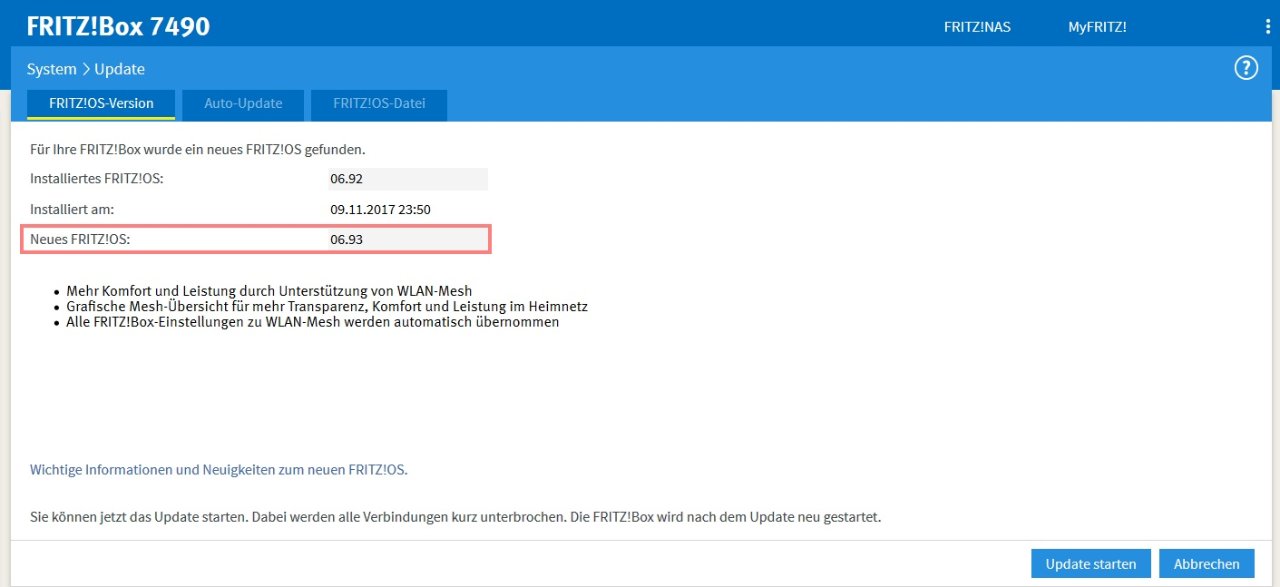Click the 'Sie können jetzt das Update starten' note
The image size is (1280, 587).
point(455,518)
